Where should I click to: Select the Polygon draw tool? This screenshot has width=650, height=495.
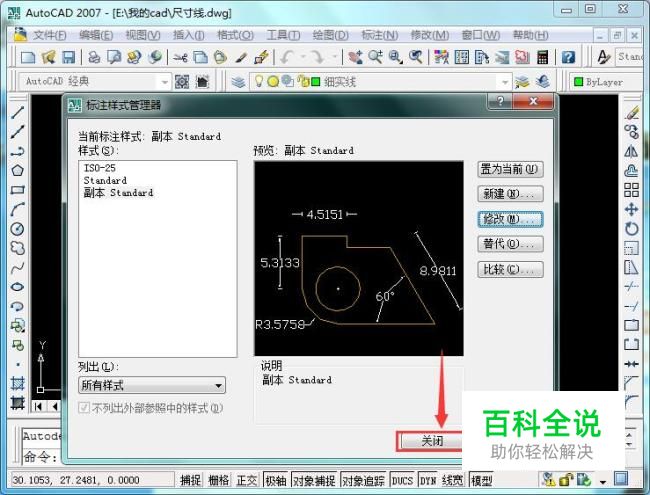point(17,170)
